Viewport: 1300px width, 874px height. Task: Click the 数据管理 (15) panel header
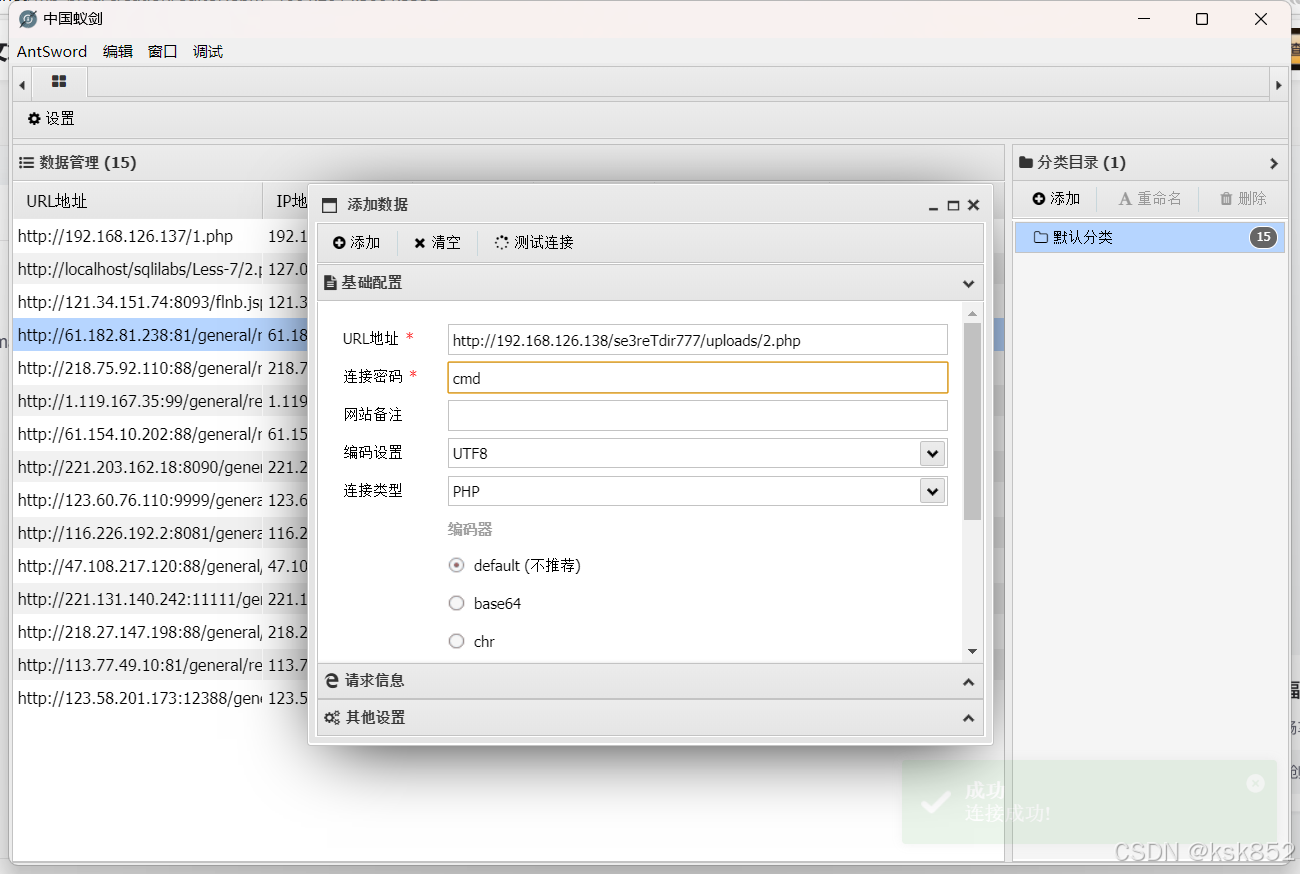508,162
